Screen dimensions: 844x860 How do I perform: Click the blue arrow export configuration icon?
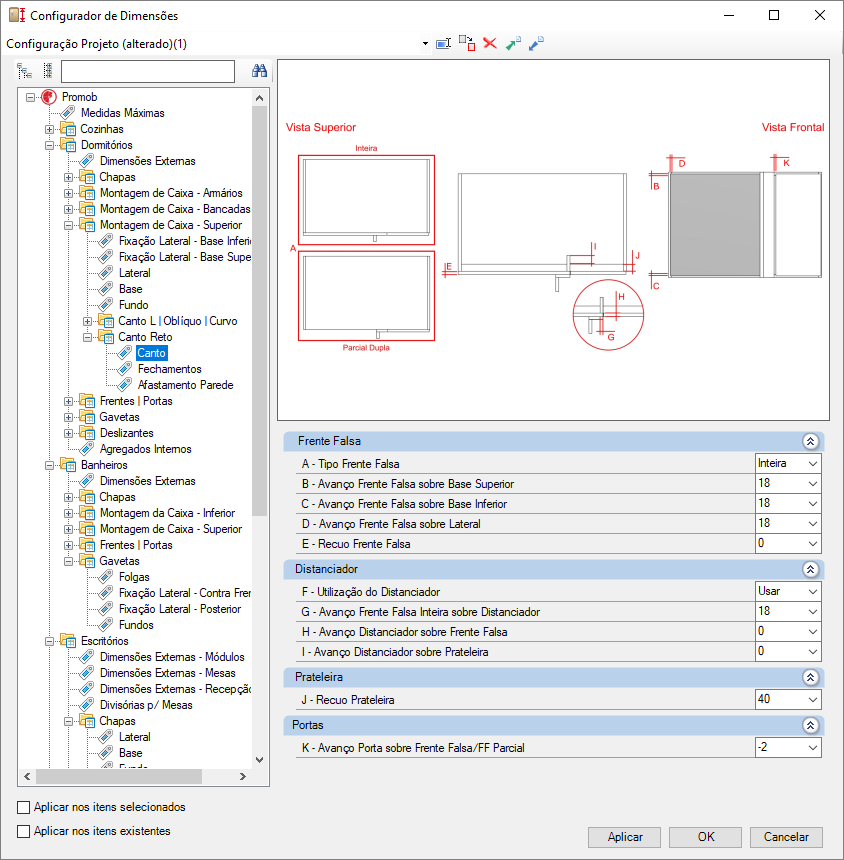pos(536,43)
